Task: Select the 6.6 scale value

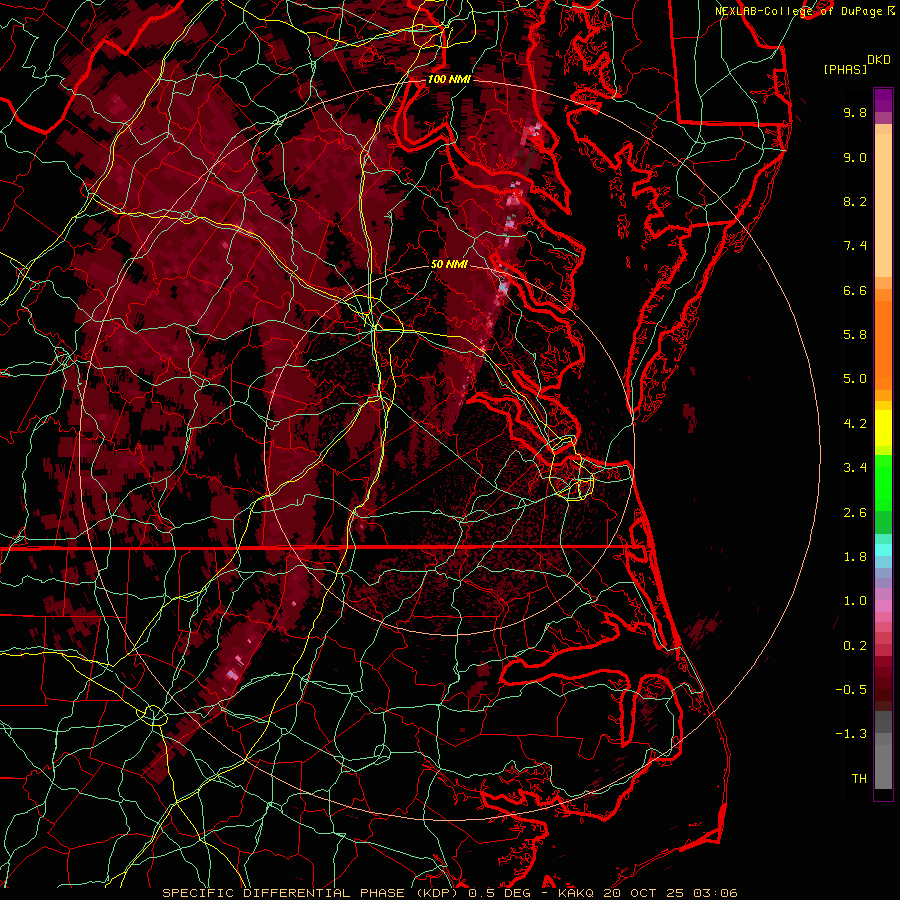Action: point(855,290)
